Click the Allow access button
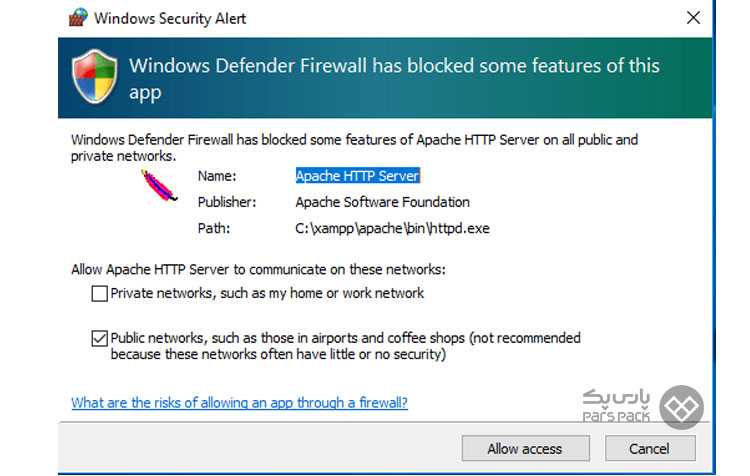The width and height of the screenshot is (750, 476). [525, 449]
